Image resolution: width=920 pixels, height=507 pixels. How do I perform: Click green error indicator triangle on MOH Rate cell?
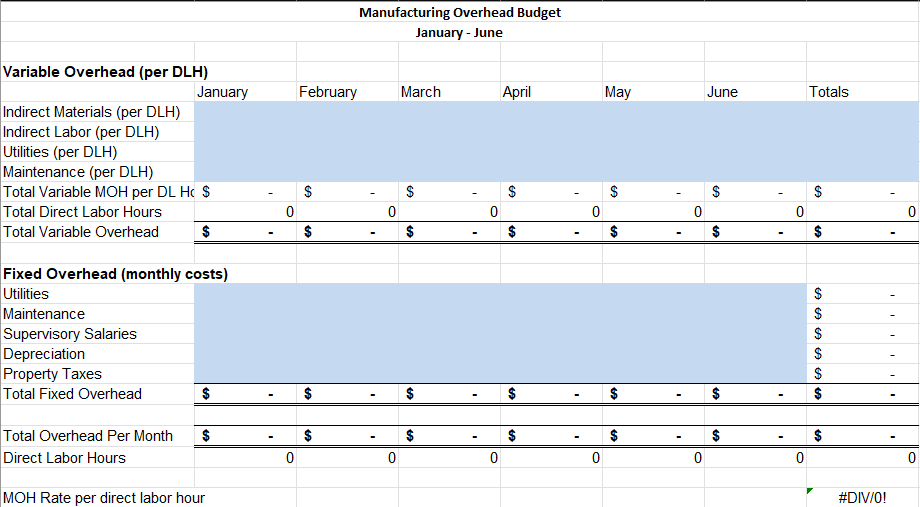(x=810, y=491)
